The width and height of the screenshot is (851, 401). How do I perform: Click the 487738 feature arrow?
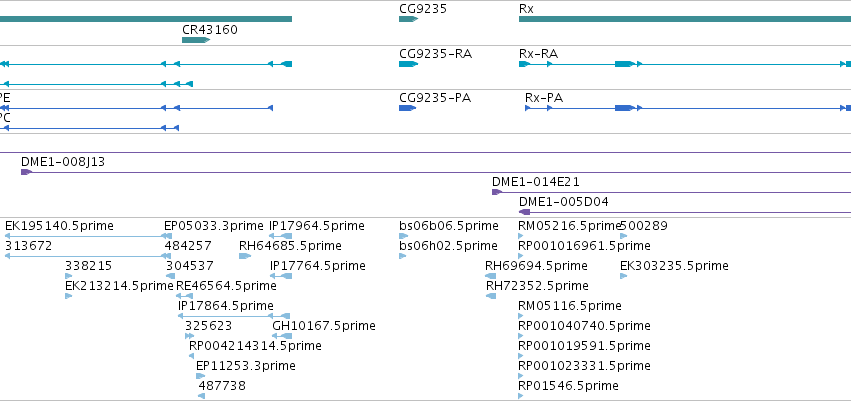point(201,396)
